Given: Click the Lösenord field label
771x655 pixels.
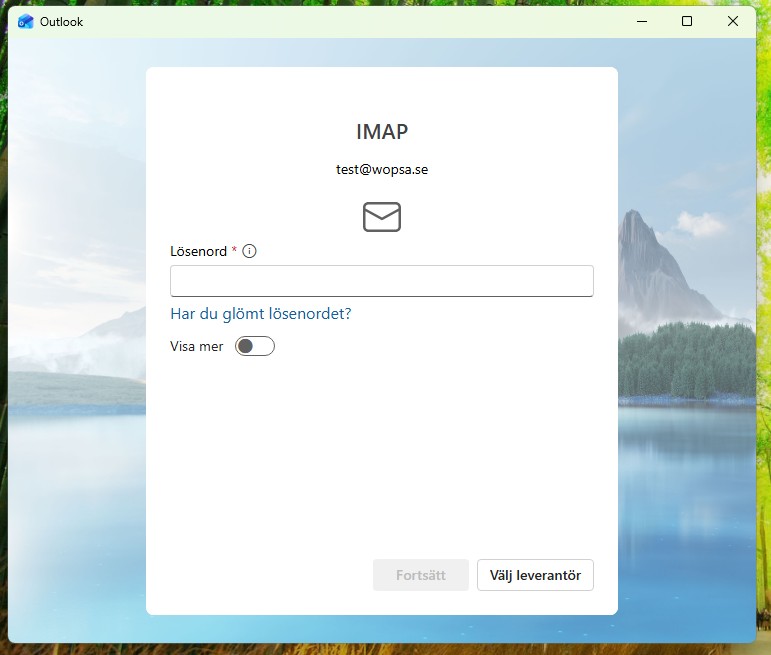Looking at the screenshot, I should pyautogui.click(x=199, y=251).
